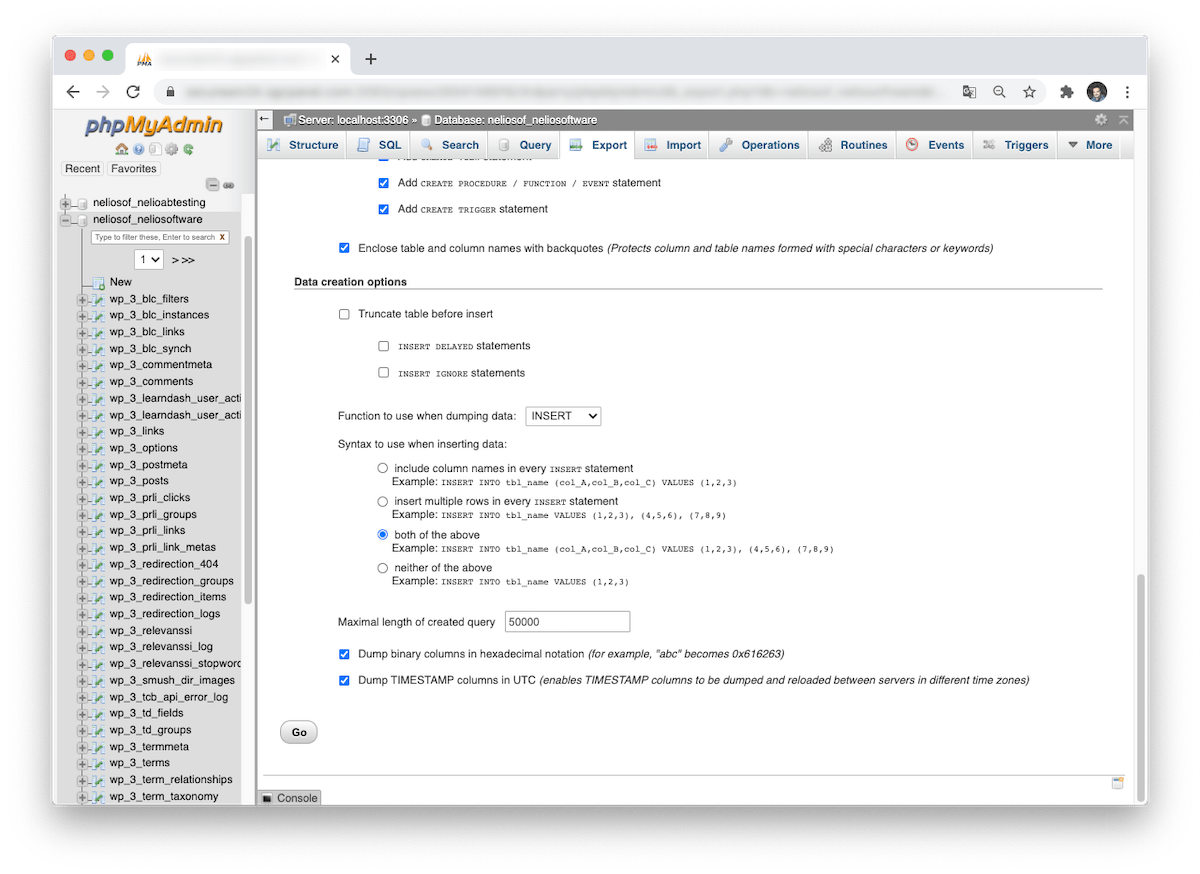1200x874 pixels.
Task: Collapse all navigation tree icon
Action: pos(212,185)
